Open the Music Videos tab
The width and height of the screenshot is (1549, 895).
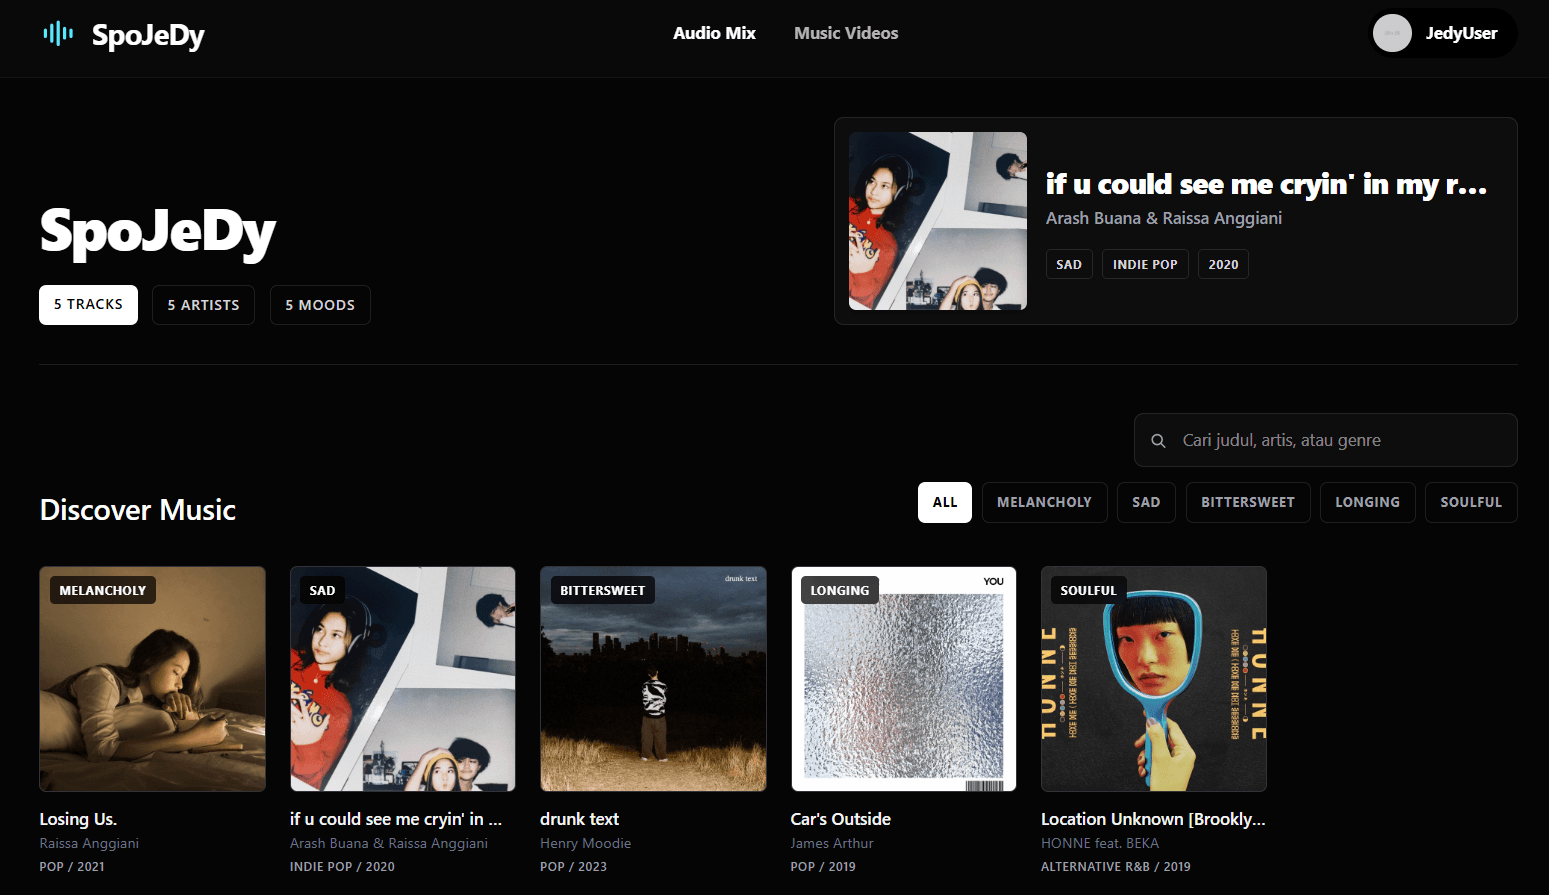tap(846, 33)
